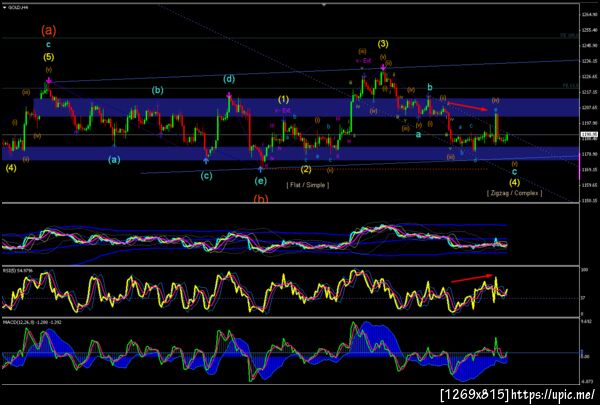The width and height of the screenshot is (600, 405).
Task: Click the MACD(12,26,9) indicator label
Action: click(x=32, y=322)
